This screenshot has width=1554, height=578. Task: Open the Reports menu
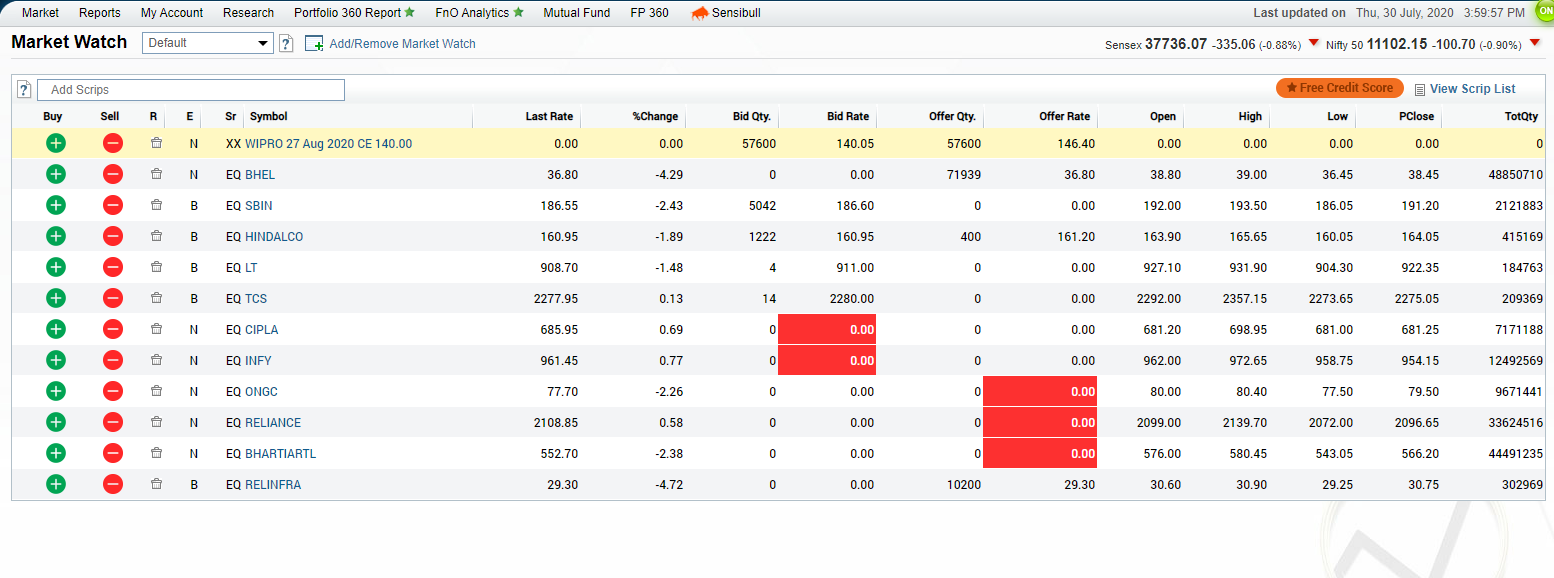point(99,13)
